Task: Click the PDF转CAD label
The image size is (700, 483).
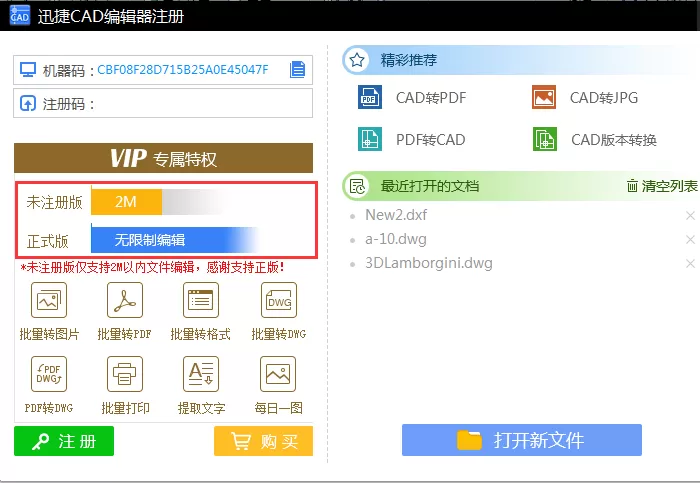Action: 431,140
